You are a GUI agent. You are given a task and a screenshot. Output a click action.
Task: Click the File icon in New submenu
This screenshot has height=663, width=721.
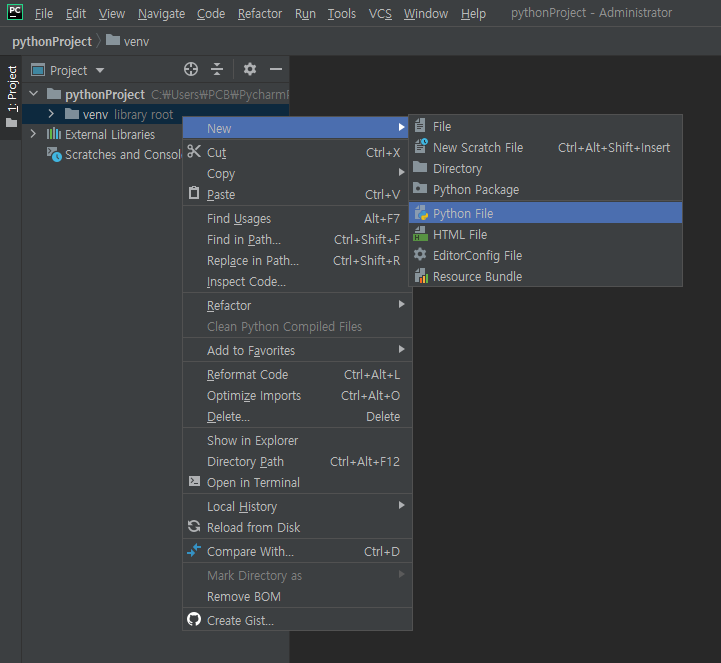[420, 125]
